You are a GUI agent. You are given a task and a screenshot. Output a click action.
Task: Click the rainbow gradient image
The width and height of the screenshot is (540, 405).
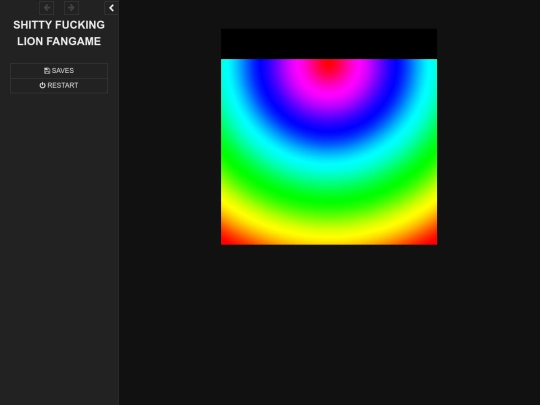[x=329, y=152]
